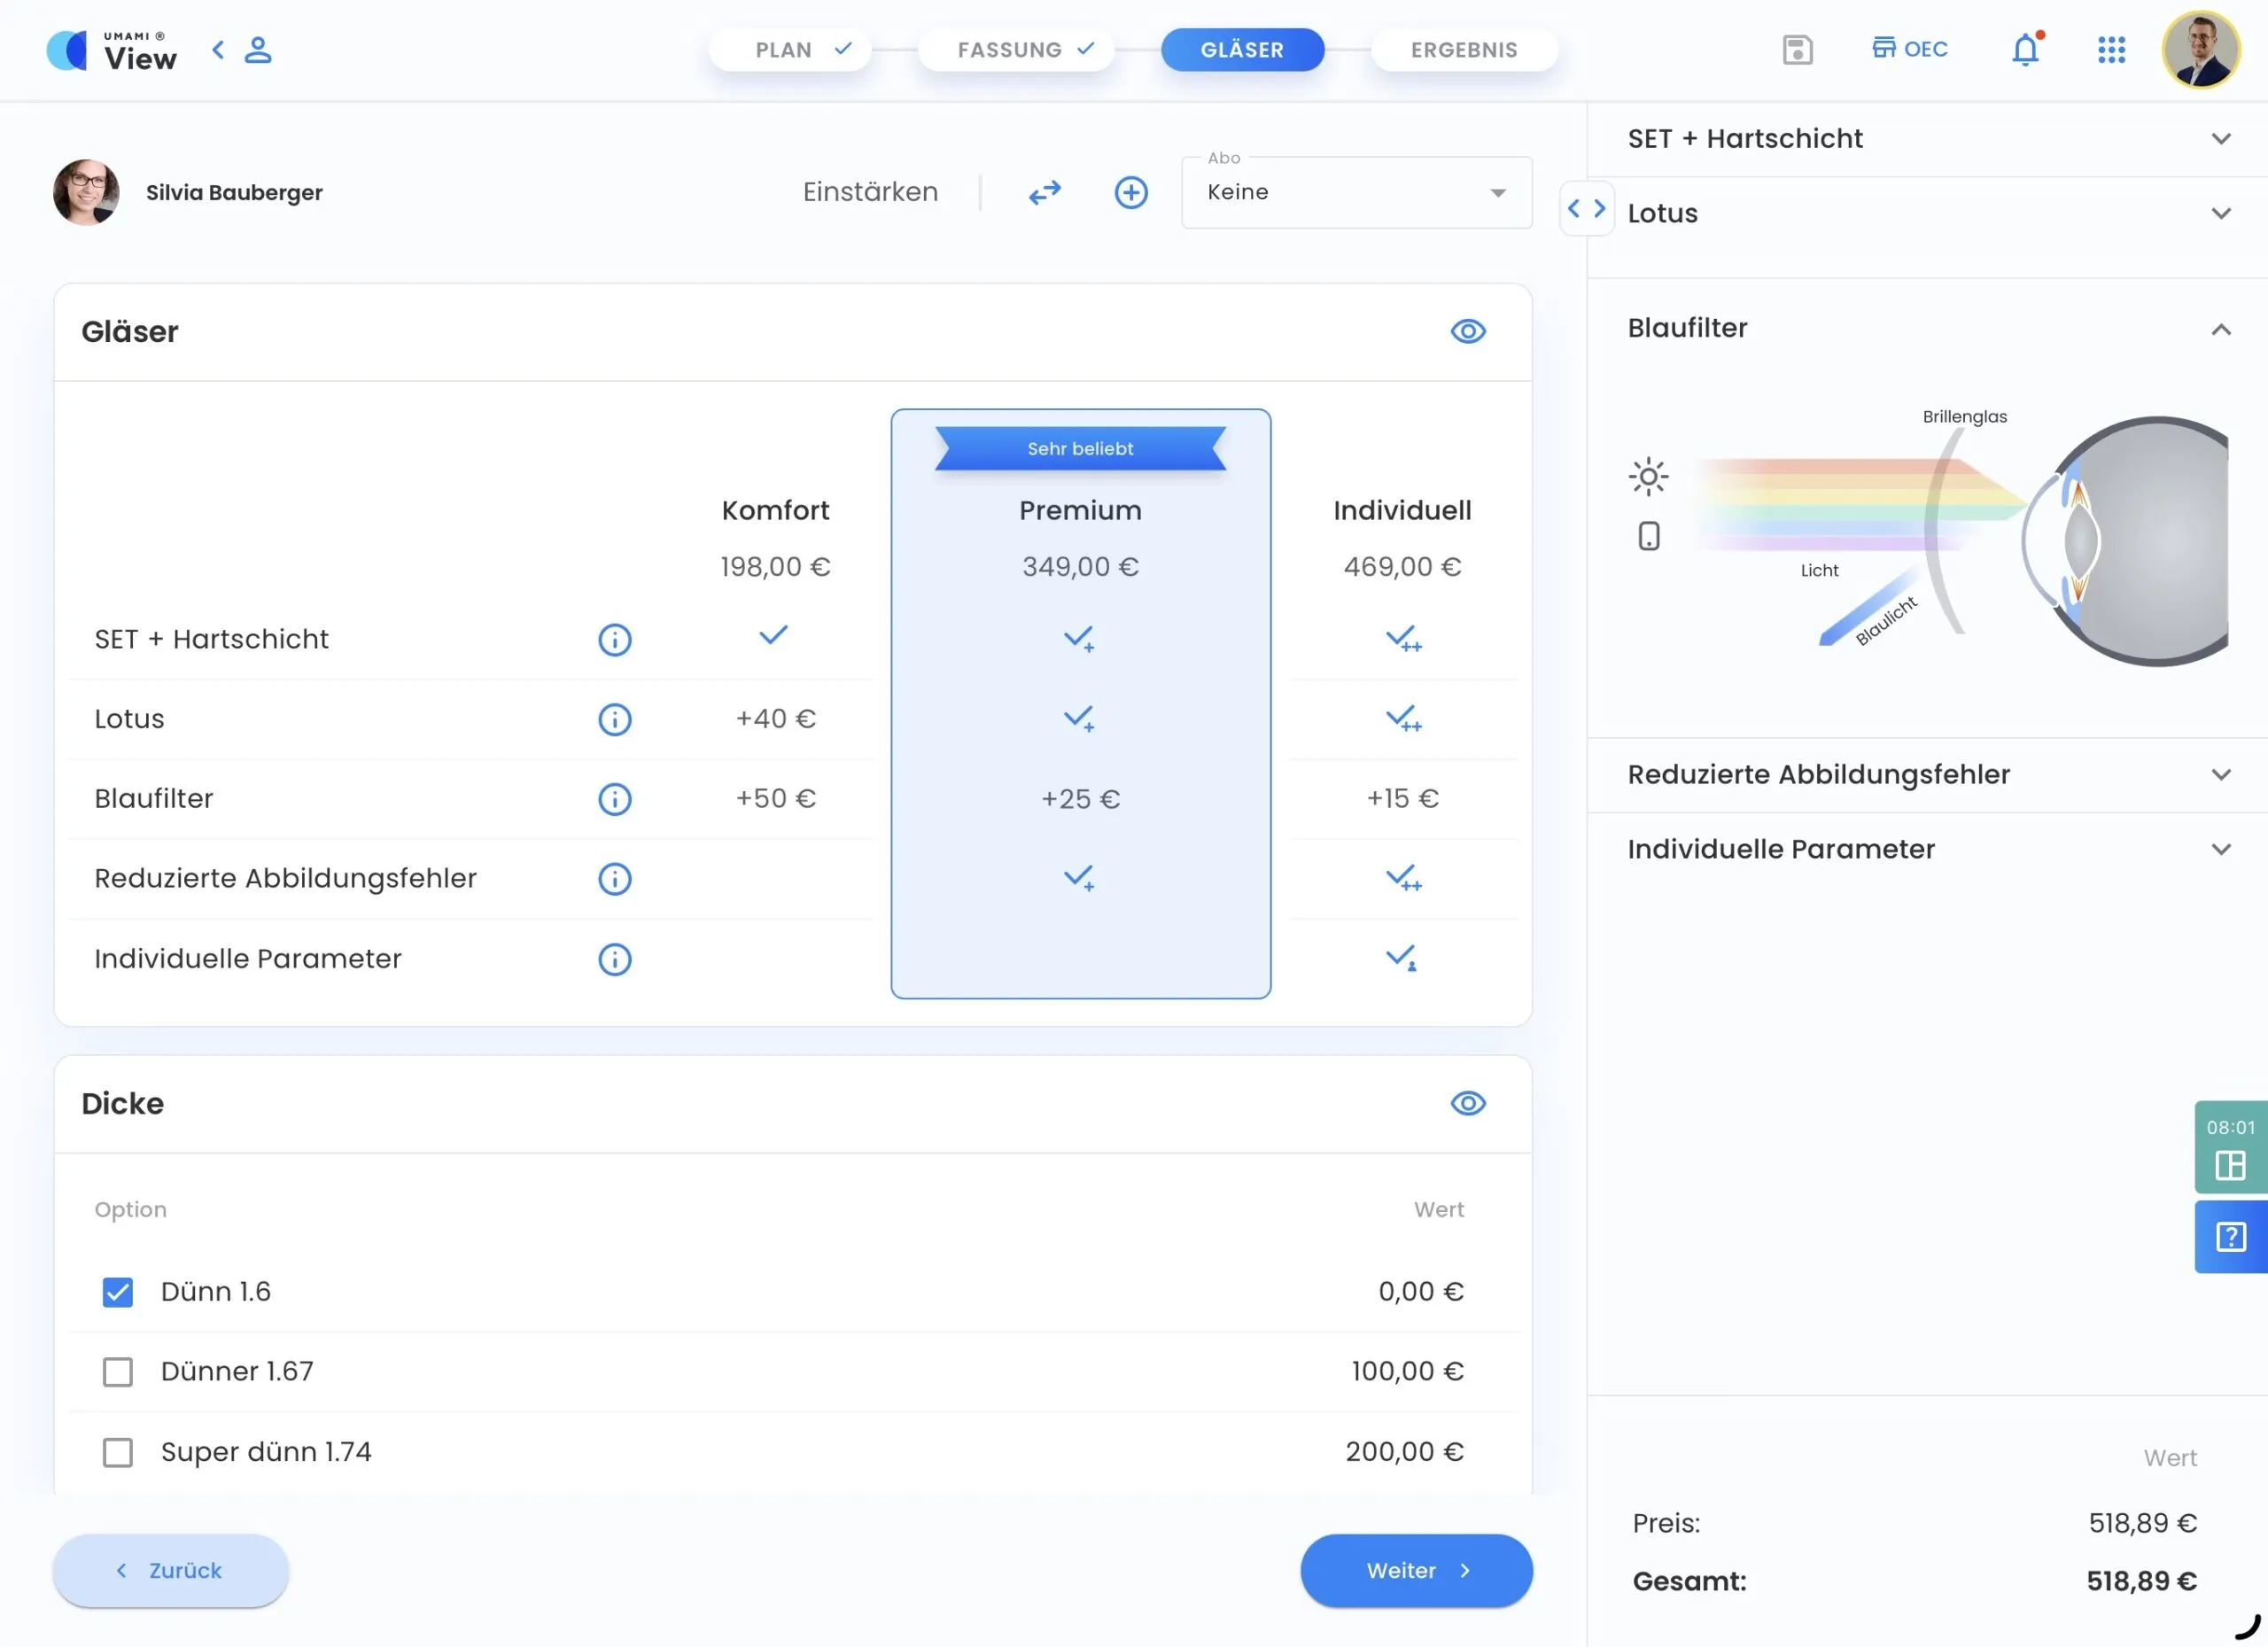Screen dimensions: 2268x1647
Task: Toggle the eye icon on the Gläser section
Action: pos(1467,331)
